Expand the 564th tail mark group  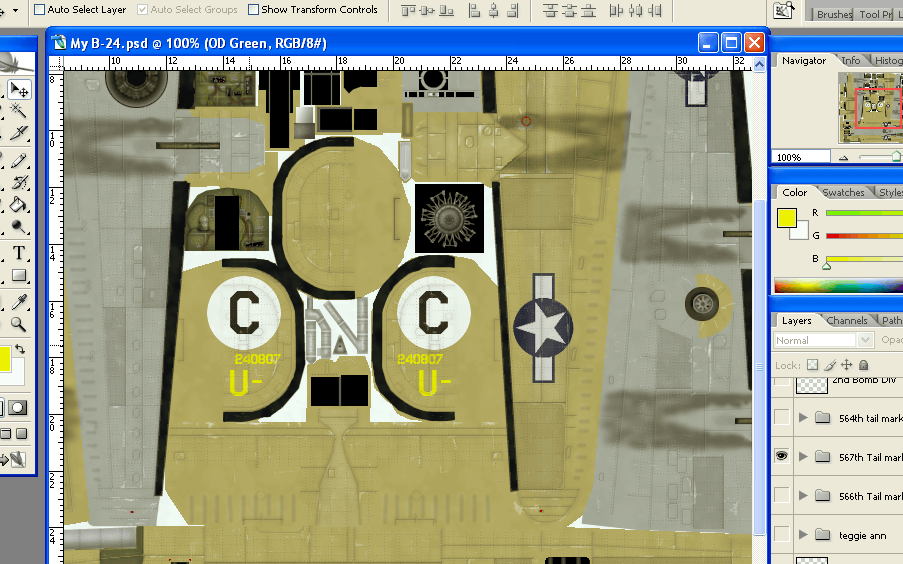803,418
